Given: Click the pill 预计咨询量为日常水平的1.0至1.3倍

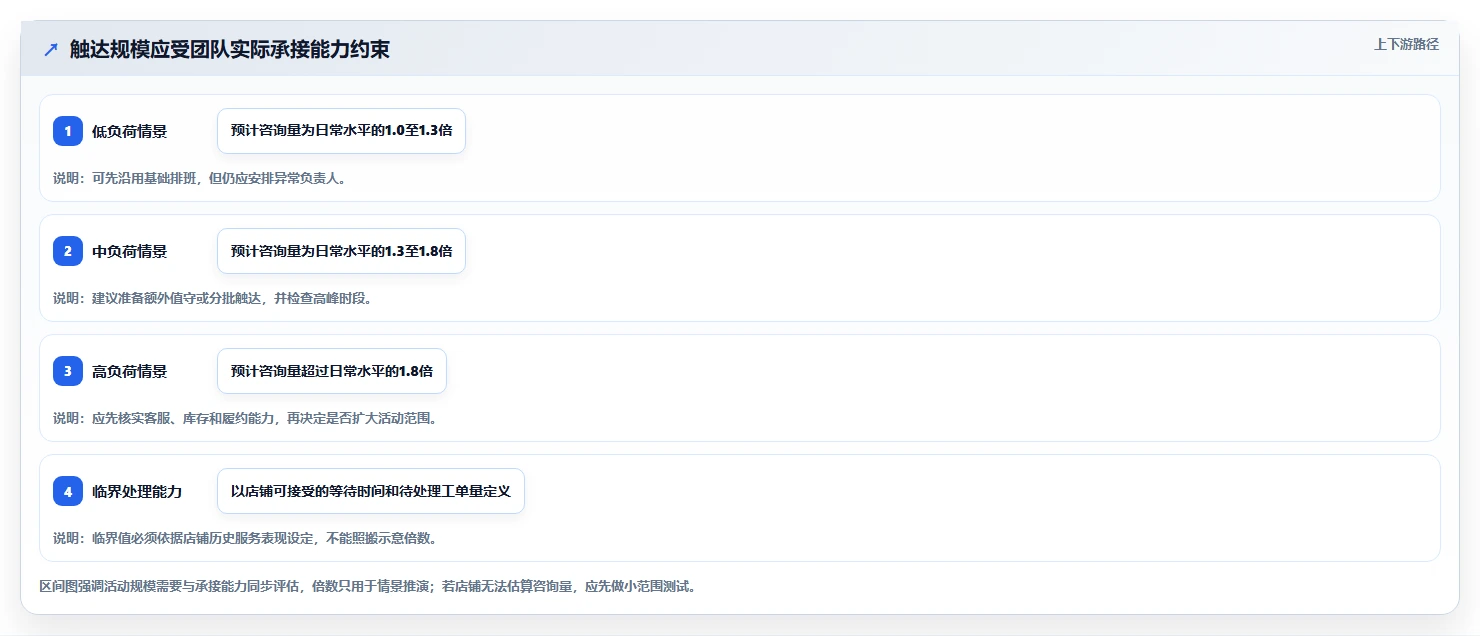Looking at the screenshot, I should (341, 131).
